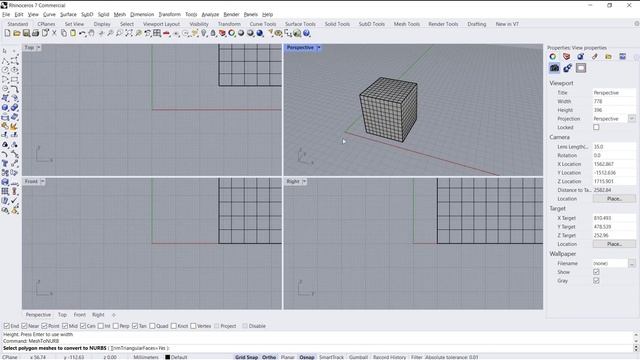Open the Surface menu
The height and width of the screenshot is (360, 640).
tap(68, 14)
